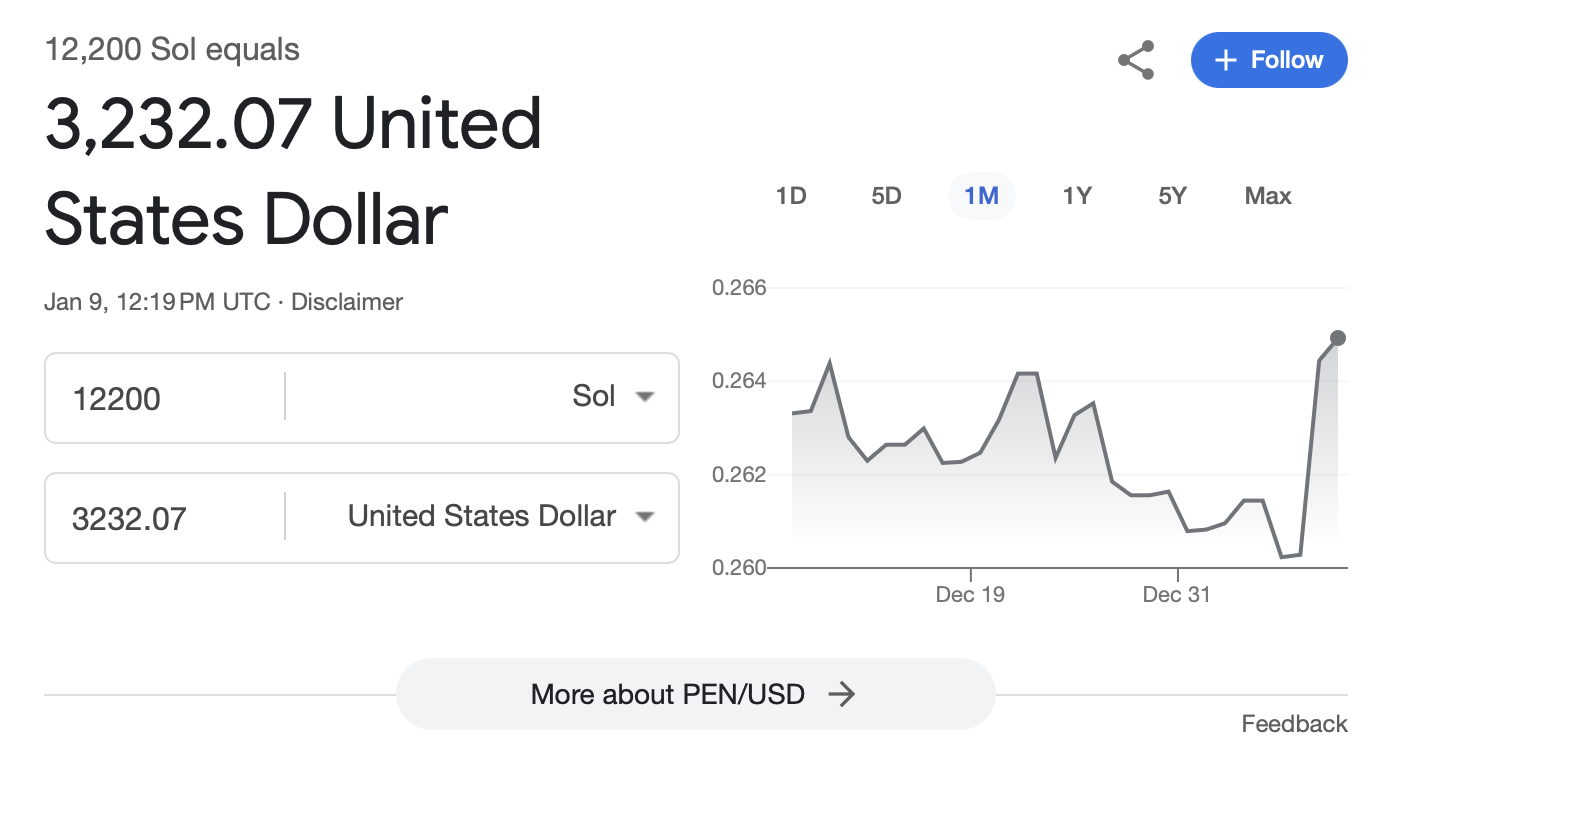Open the Disclaimer link
The width and height of the screenshot is (1574, 816).
[x=347, y=302]
